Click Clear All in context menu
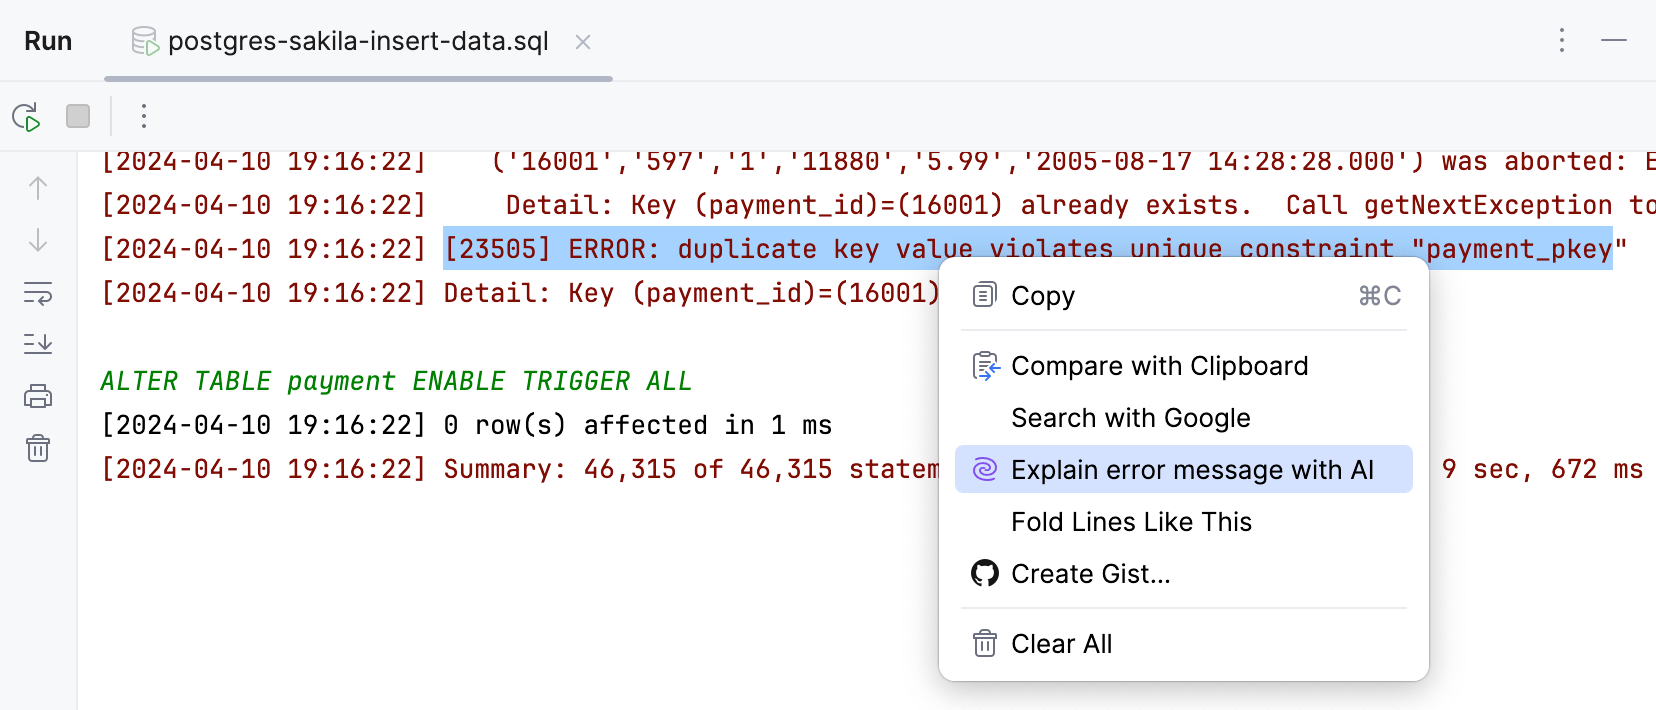Viewport: 1656px width, 710px height. point(1062,643)
